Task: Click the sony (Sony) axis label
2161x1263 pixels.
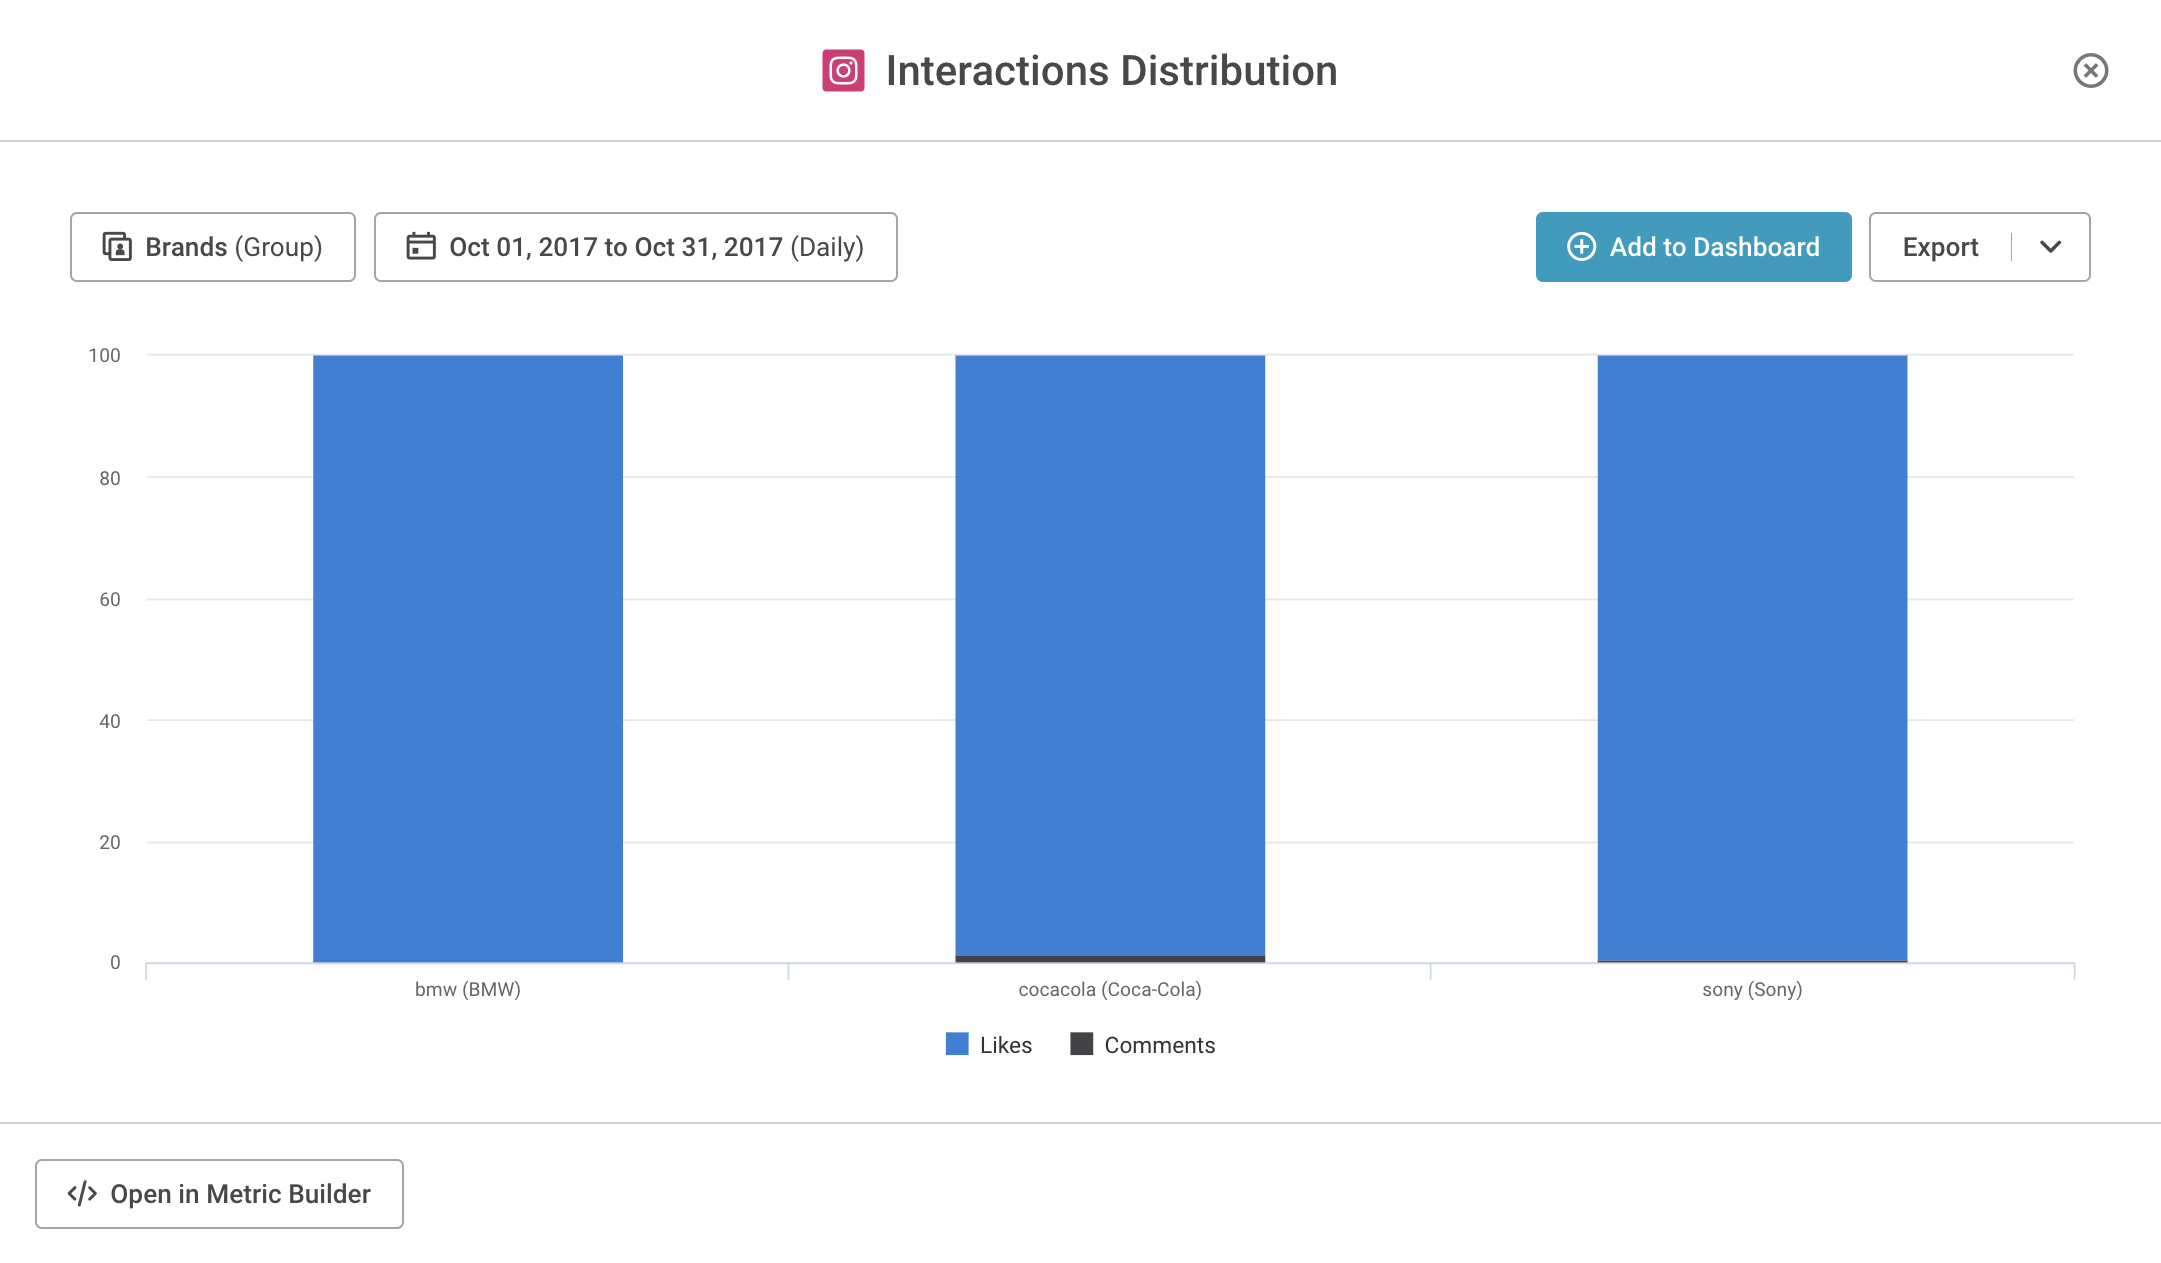Action: (1752, 989)
